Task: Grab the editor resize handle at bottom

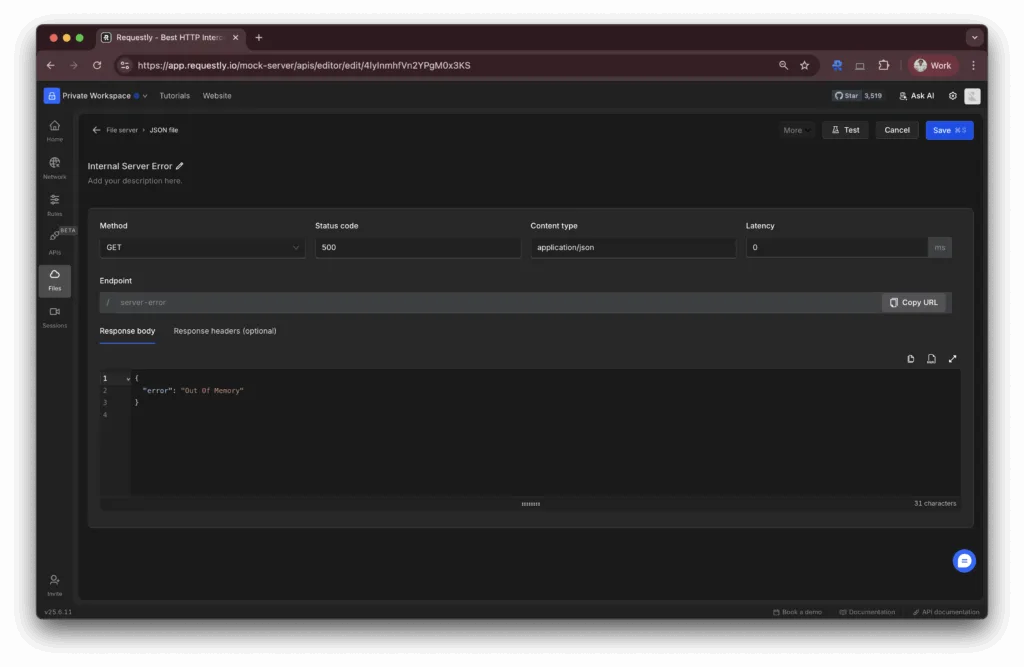Action: (x=530, y=504)
